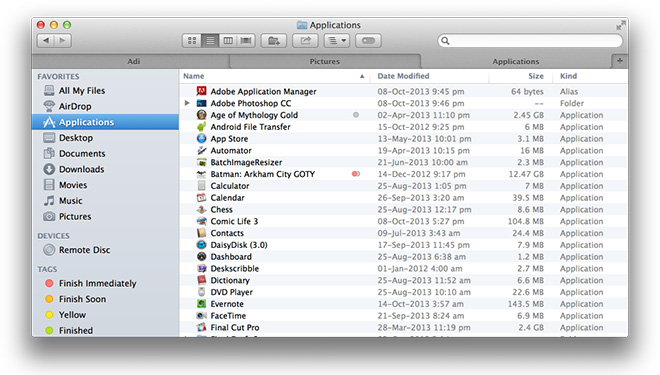Click the Applications title folder icon
The image size is (660, 375).
point(302,25)
